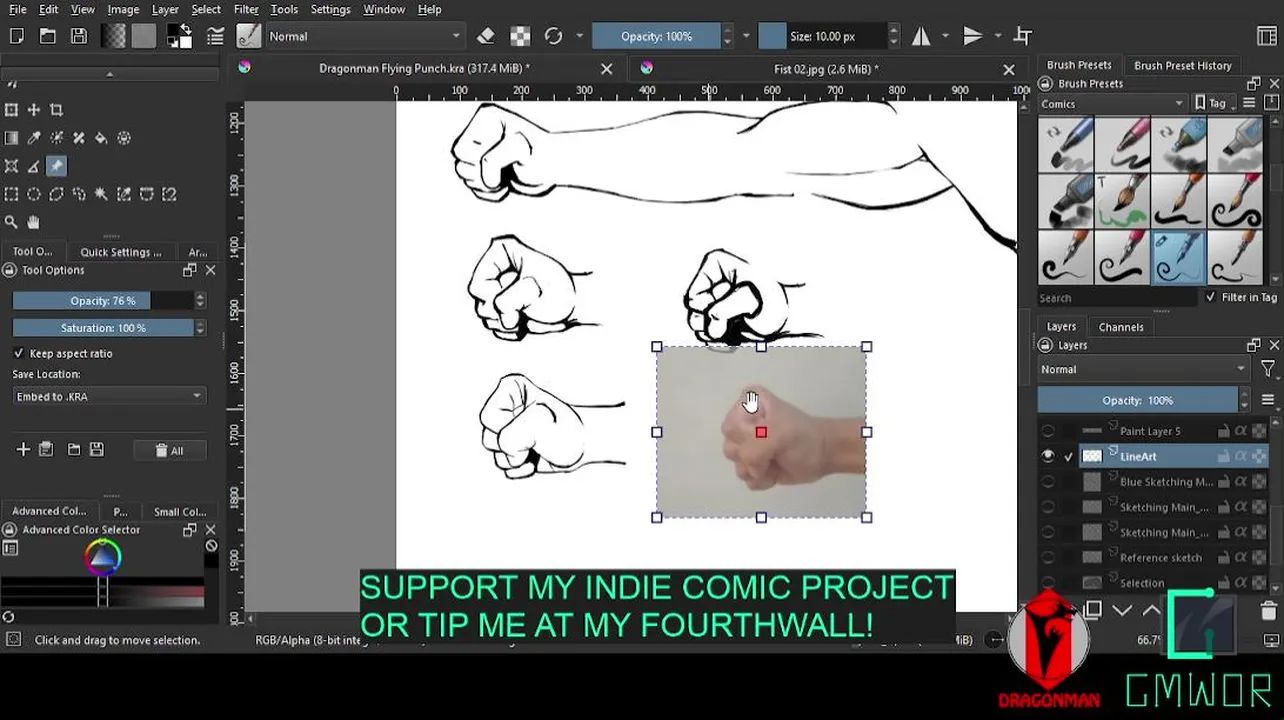Show the Reference sketch layer
The image size is (1284, 720).
pyautogui.click(x=1048, y=557)
